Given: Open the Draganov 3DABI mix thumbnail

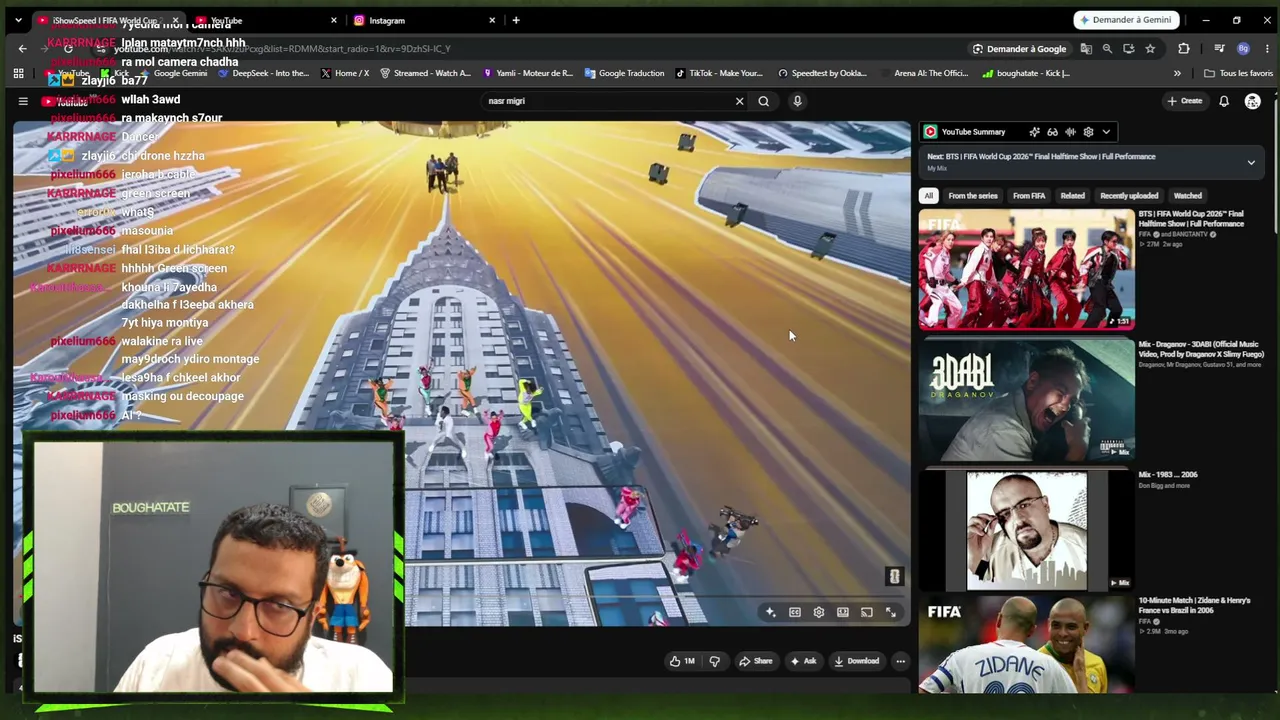Looking at the screenshot, I should click(1027, 399).
